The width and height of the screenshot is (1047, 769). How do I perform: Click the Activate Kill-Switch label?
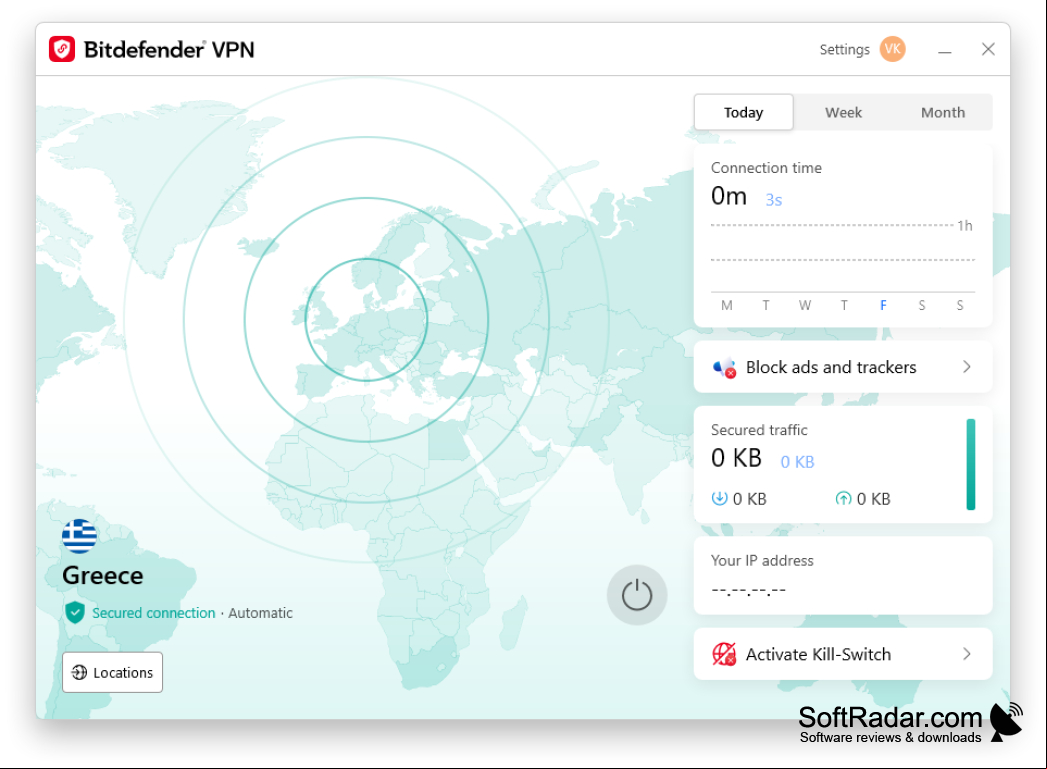818,654
